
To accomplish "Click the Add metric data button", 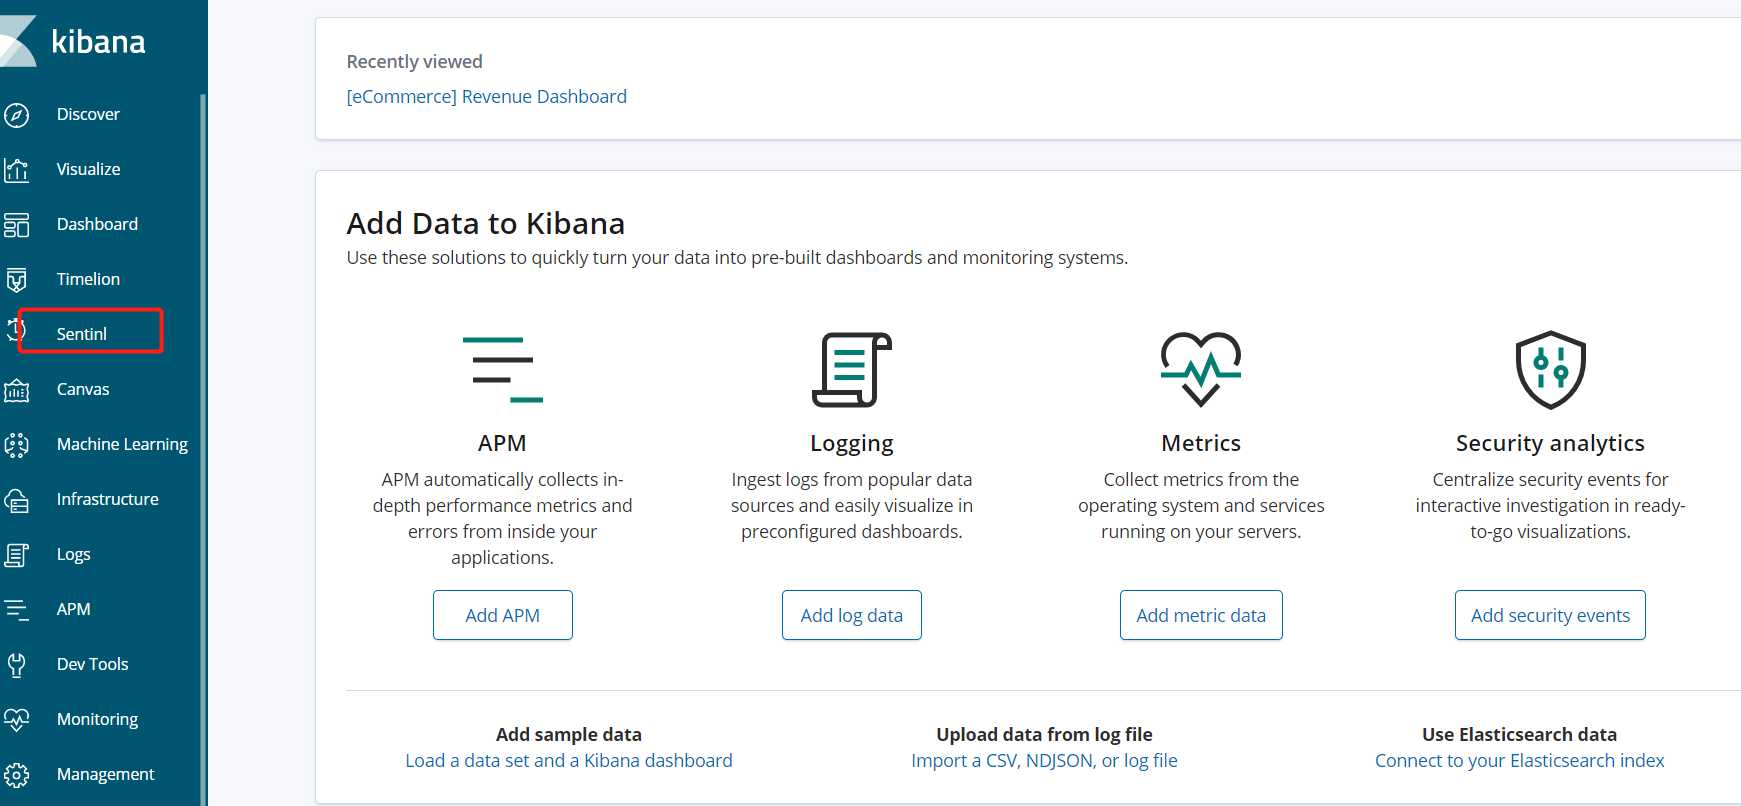I will [1201, 615].
